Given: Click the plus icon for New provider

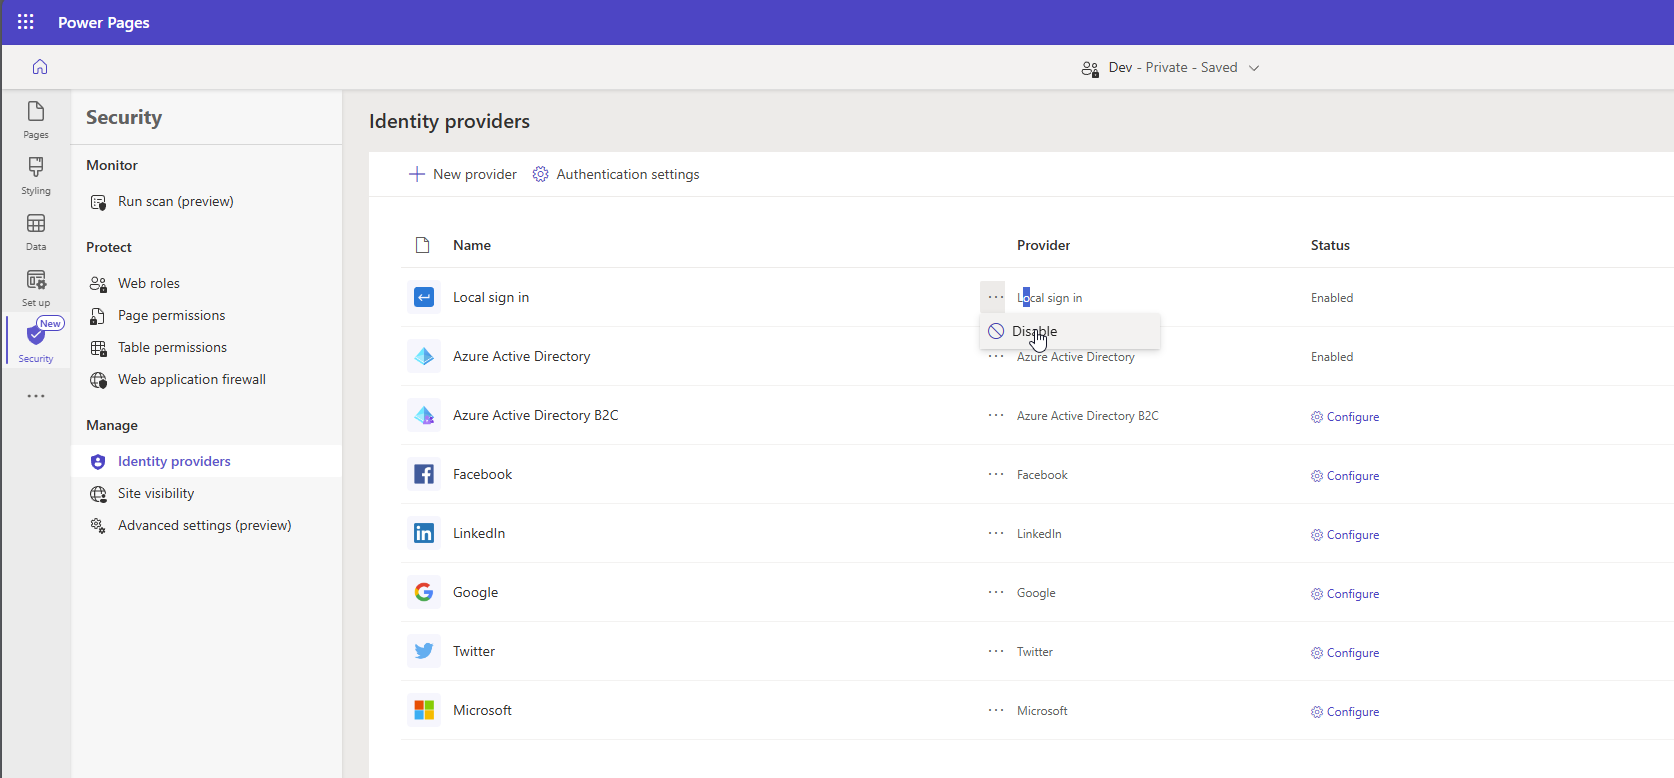Looking at the screenshot, I should point(417,174).
